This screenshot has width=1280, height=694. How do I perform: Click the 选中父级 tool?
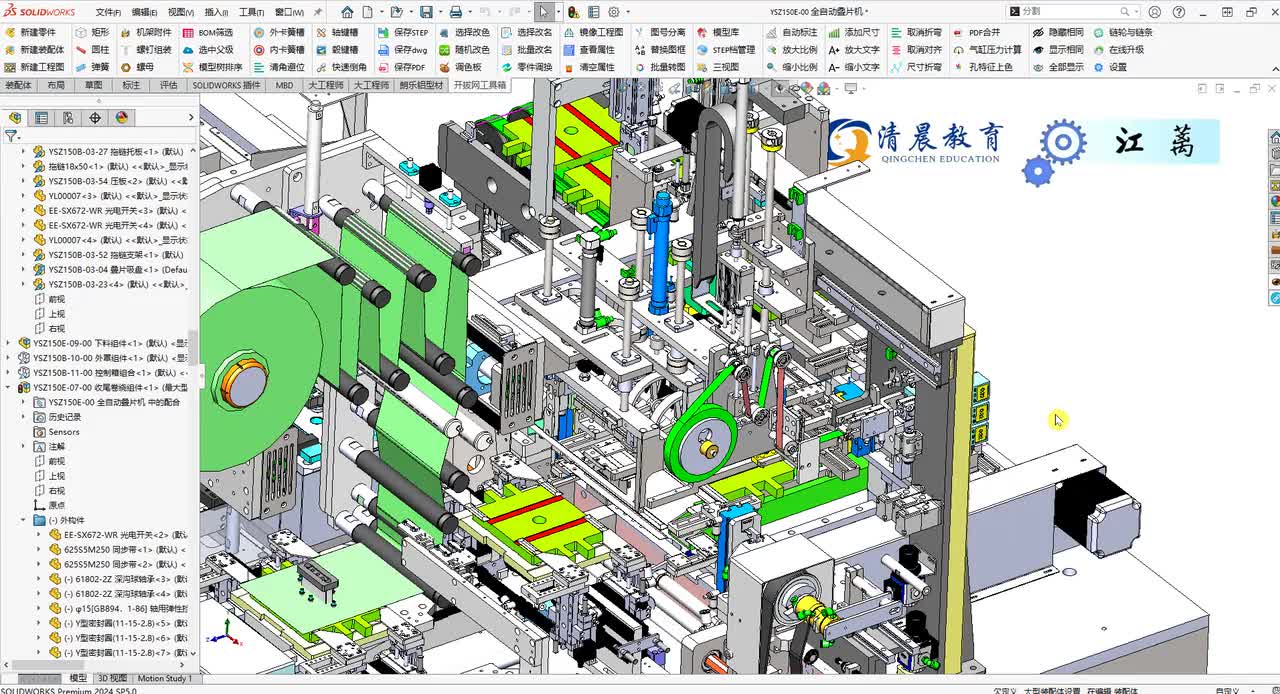207,49
